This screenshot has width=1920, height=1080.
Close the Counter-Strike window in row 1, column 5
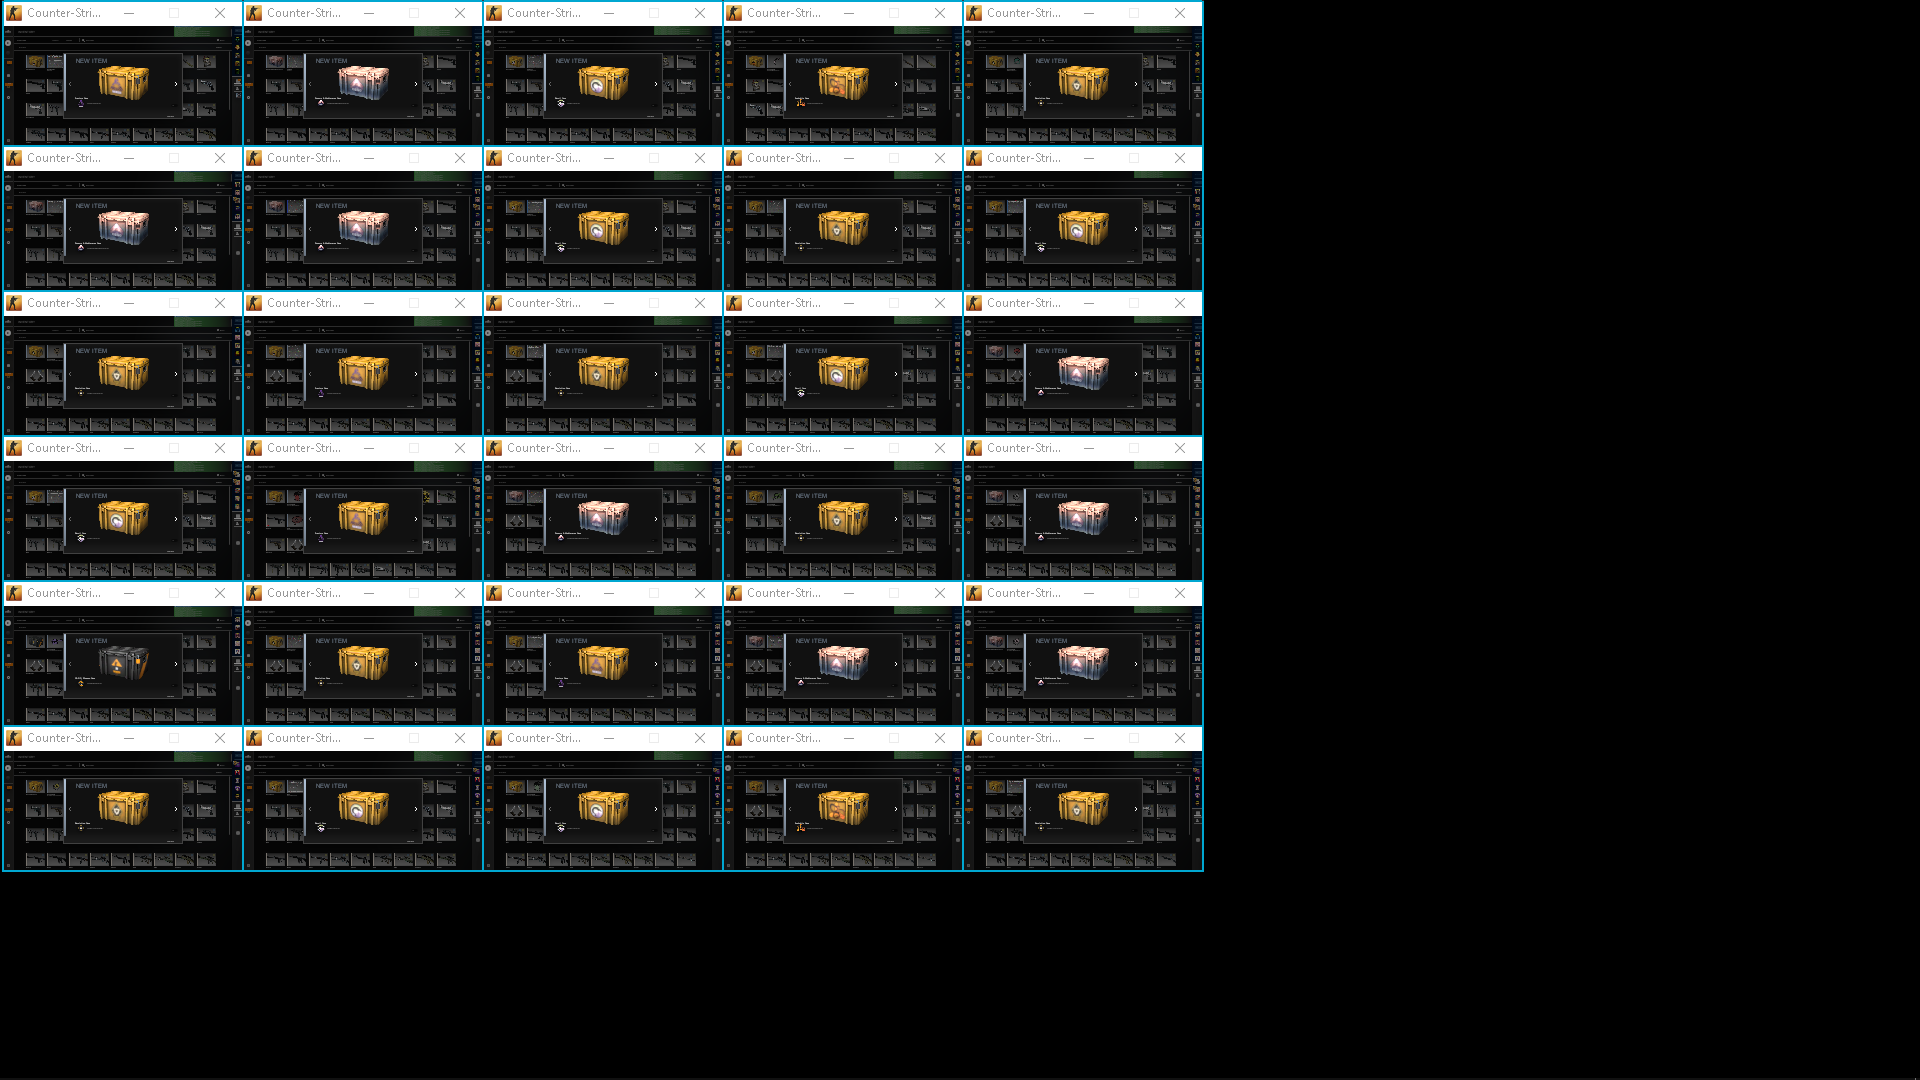(x=1180, y=13)
